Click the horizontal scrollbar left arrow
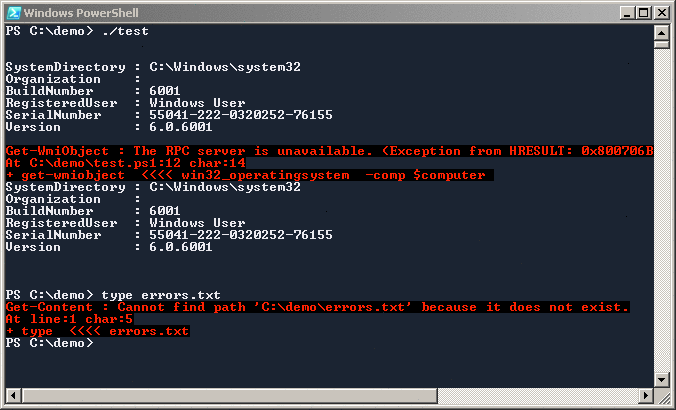Screen dimensions: 676x410 tap(12, 393)
